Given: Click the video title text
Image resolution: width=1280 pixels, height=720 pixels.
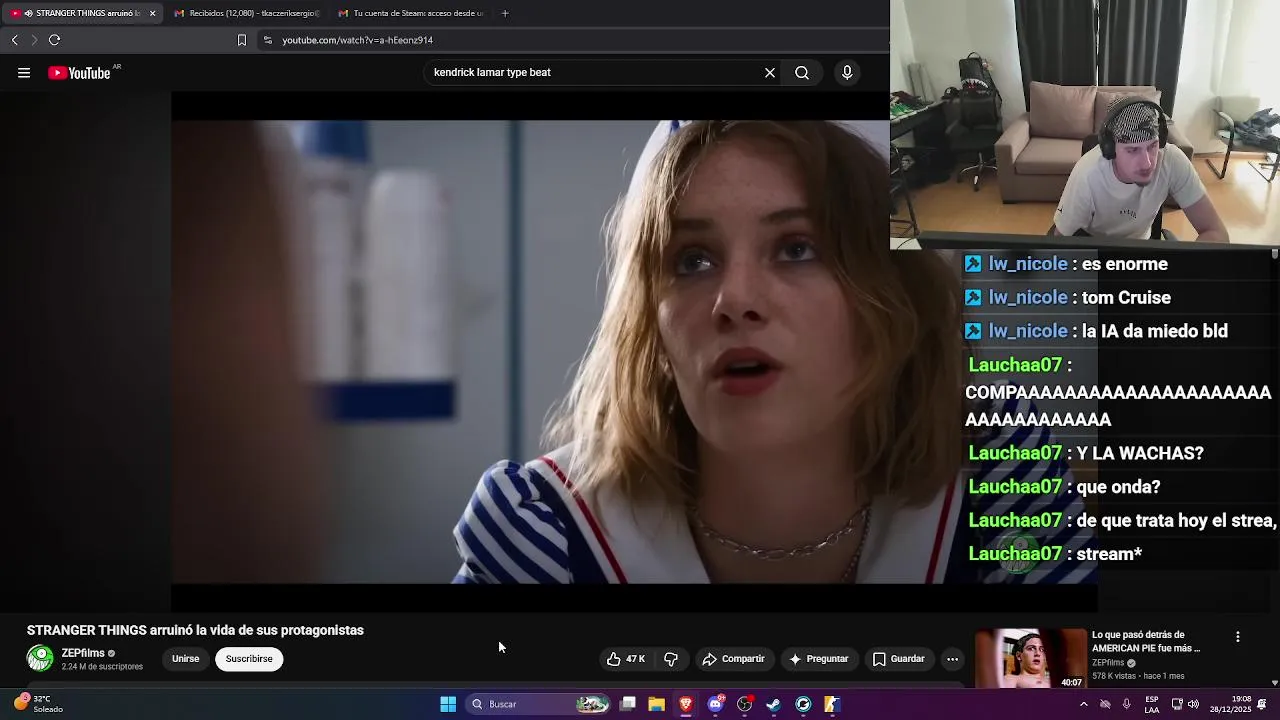Looking at the screenshot, I should (195, 631).
